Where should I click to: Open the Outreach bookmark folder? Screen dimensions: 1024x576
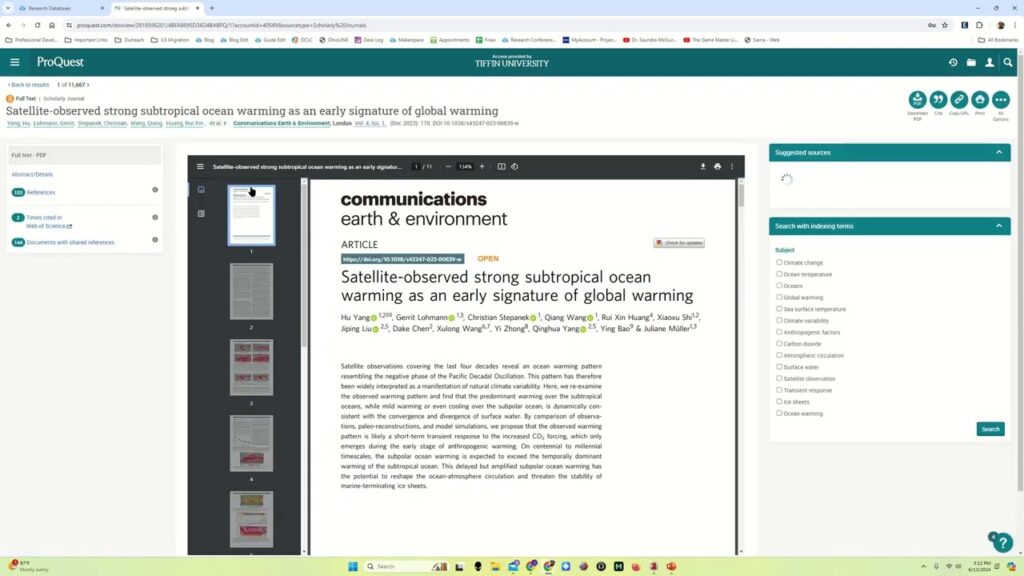[x=129, y=40]
